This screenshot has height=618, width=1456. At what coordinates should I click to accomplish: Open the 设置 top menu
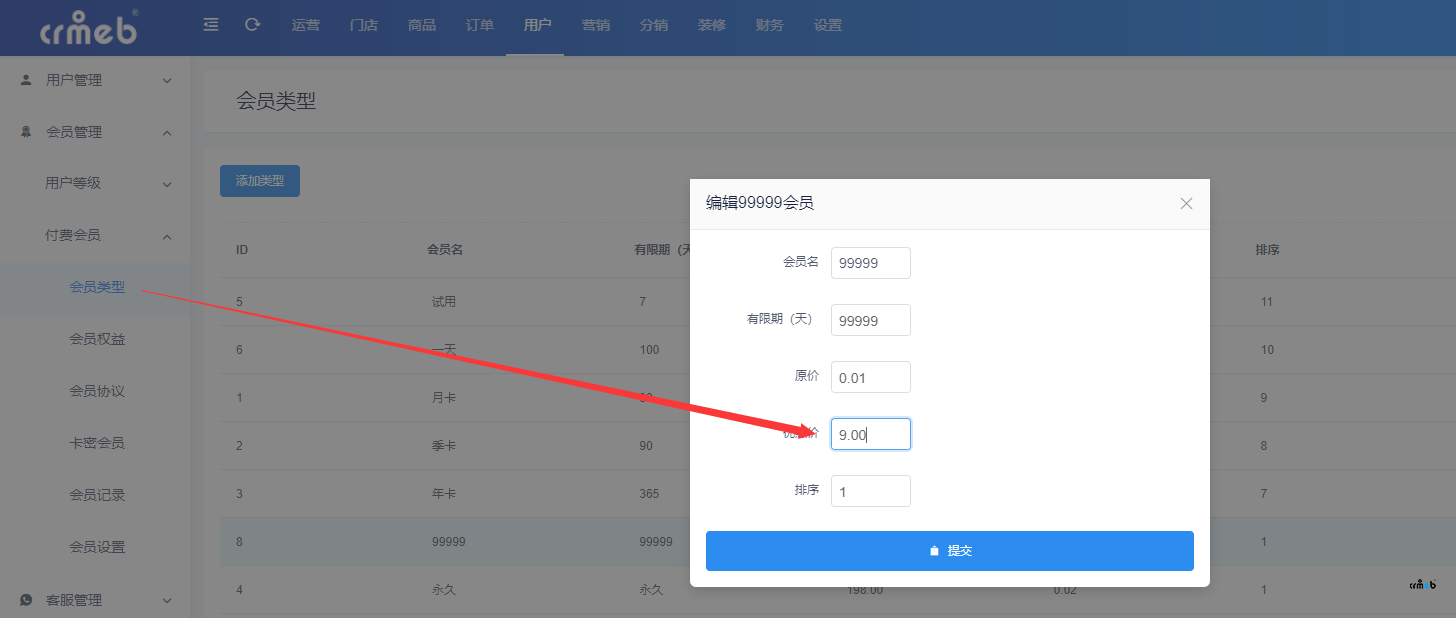(828, 25)
